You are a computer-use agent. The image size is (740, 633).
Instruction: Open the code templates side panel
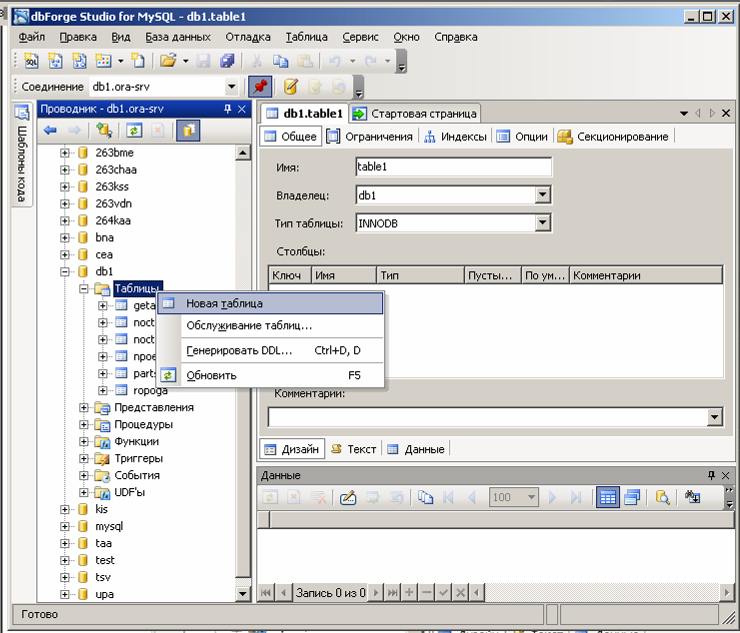(x=22, y=155)
